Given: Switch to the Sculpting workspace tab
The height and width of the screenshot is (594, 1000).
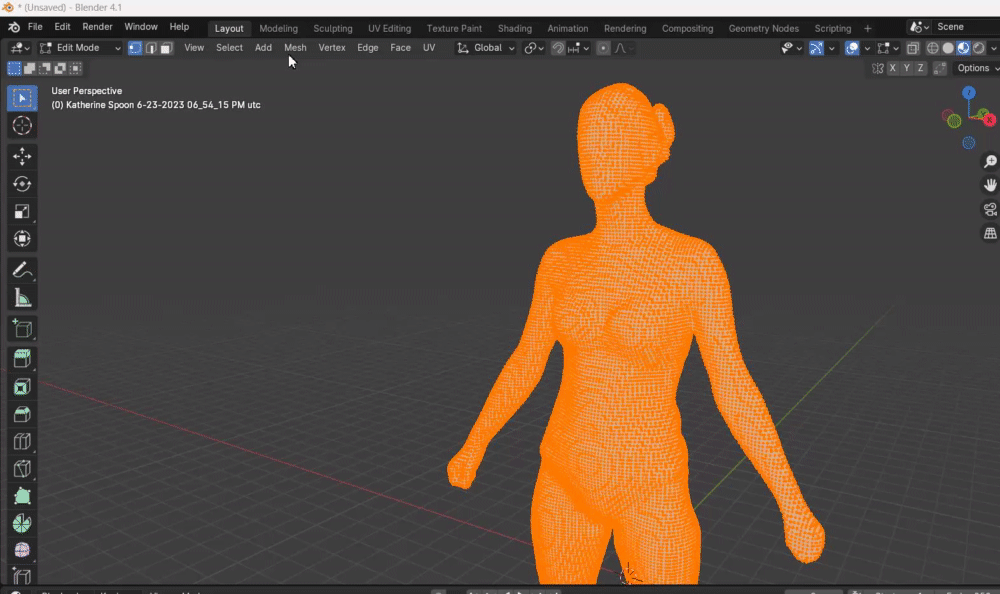Looking at the screenshot, I should tap(333, 29).
